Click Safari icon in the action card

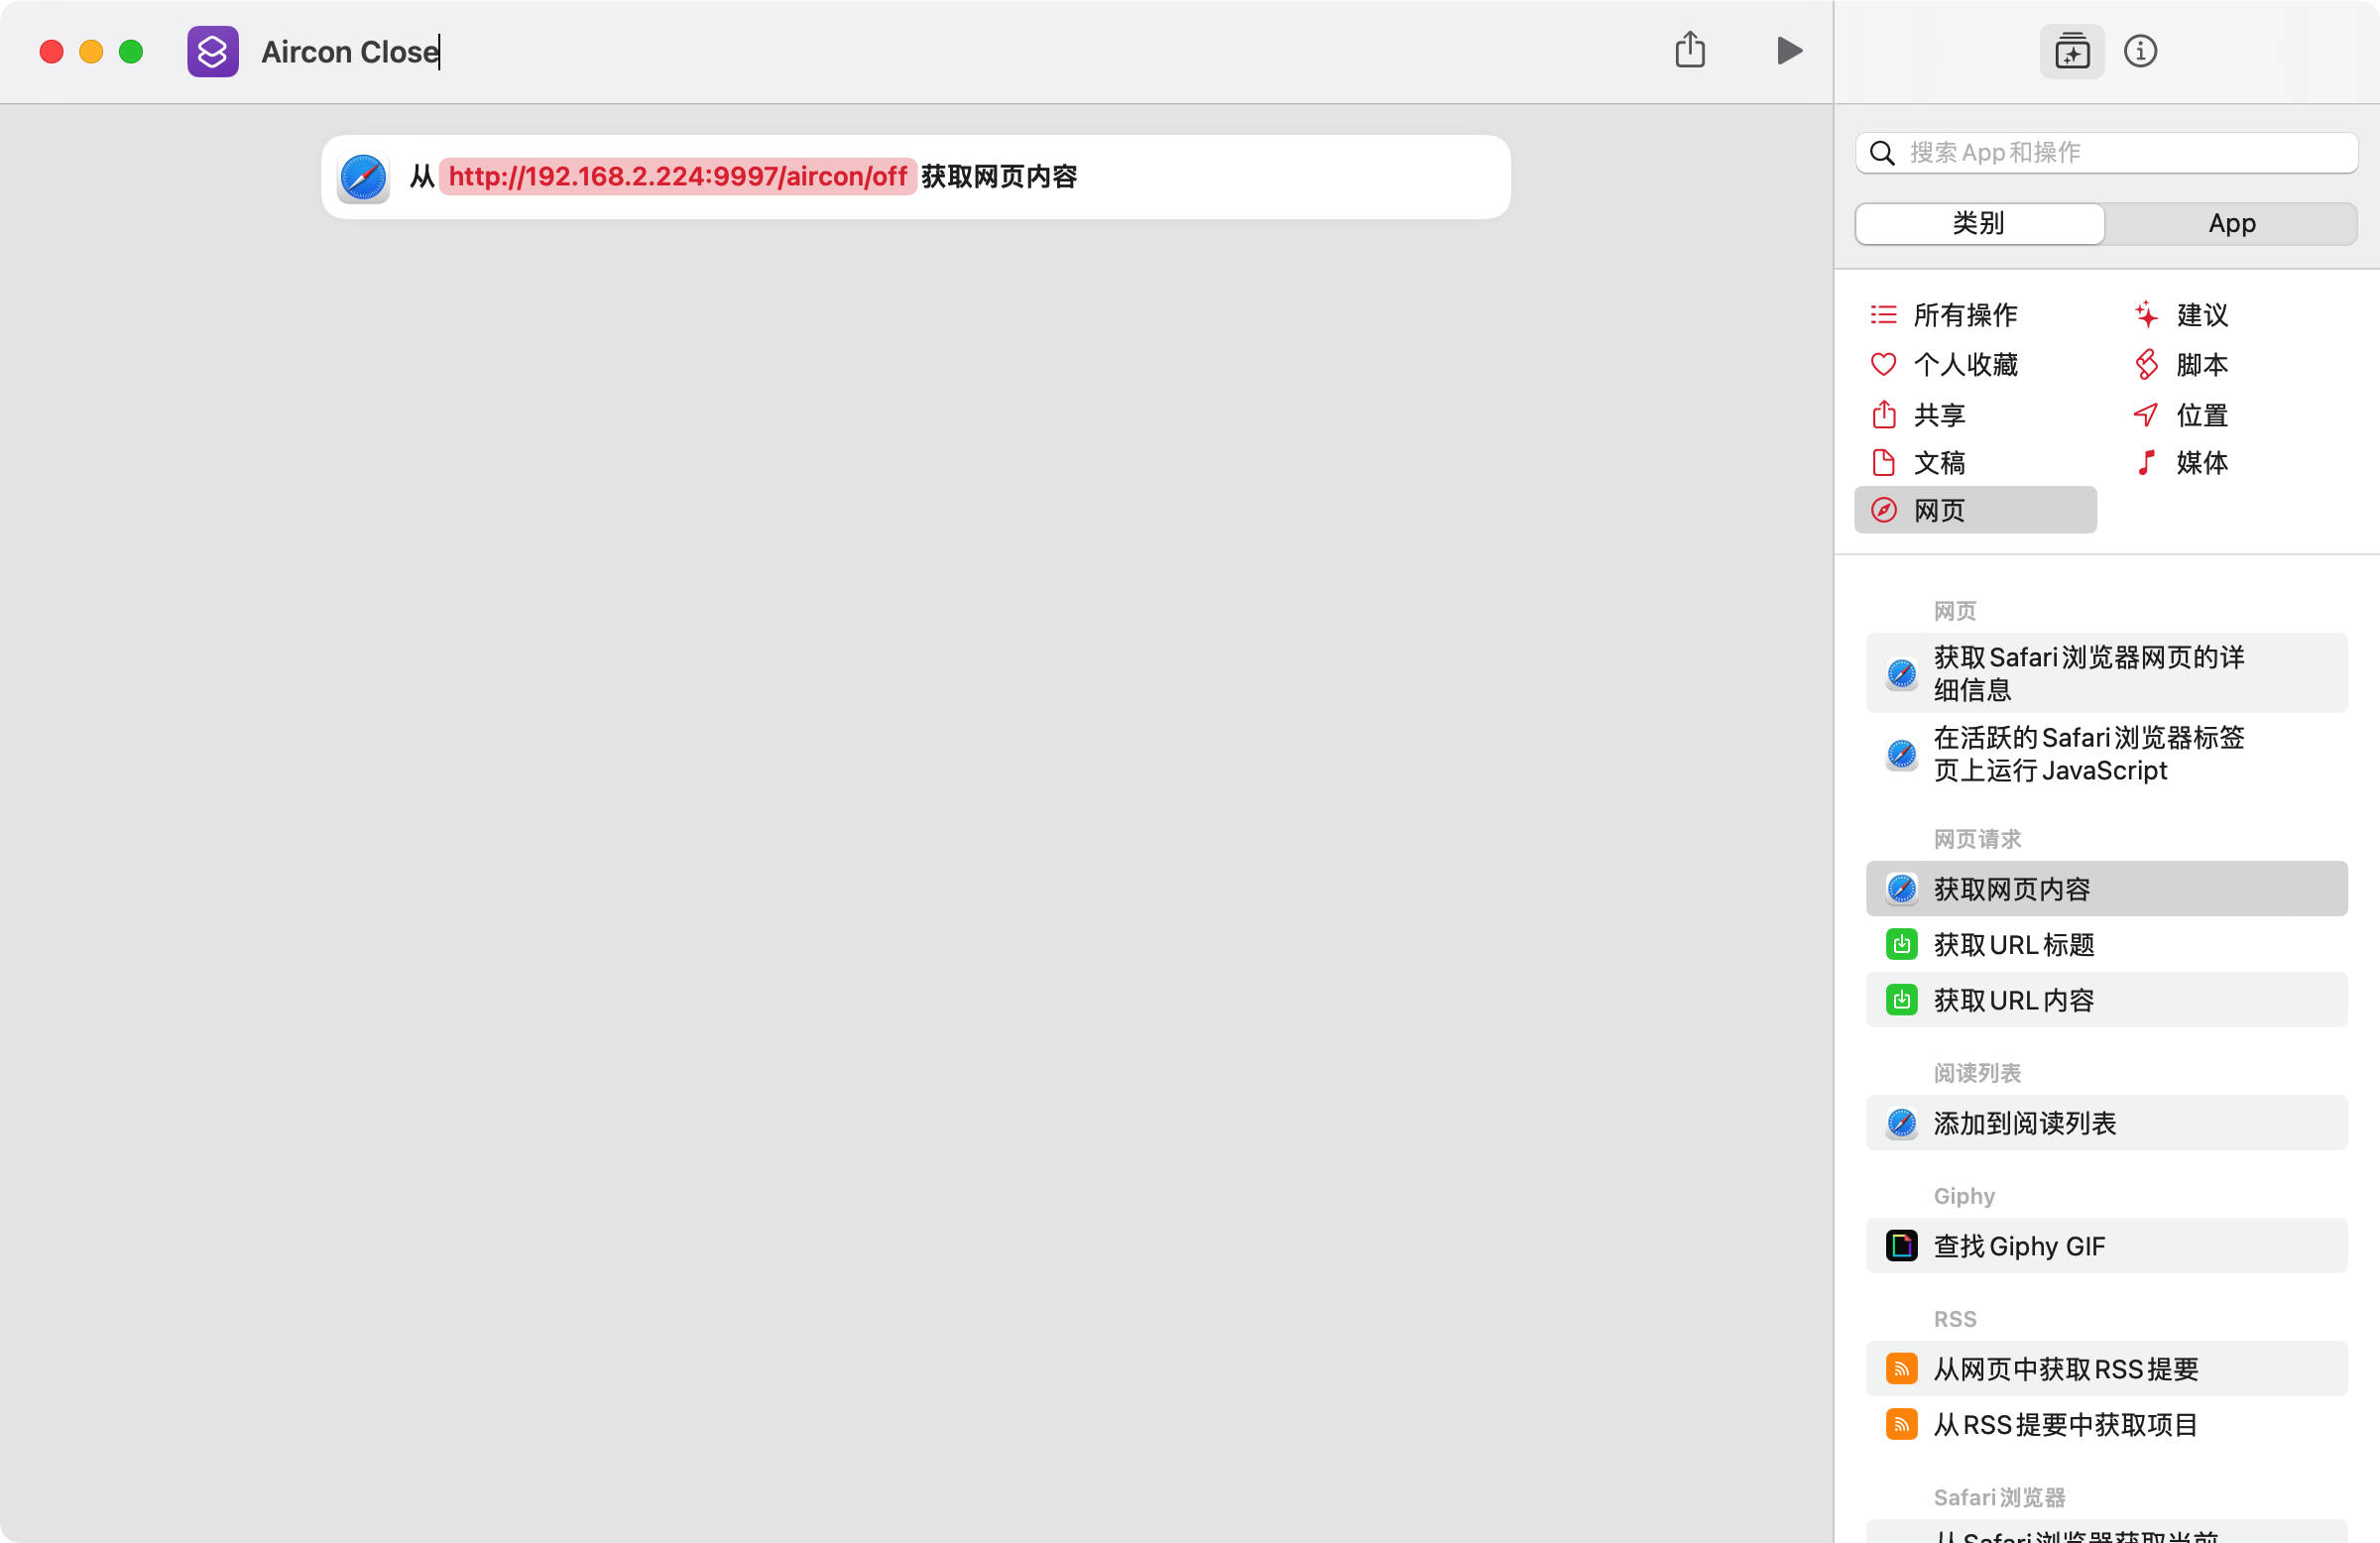tap(363, 178)
